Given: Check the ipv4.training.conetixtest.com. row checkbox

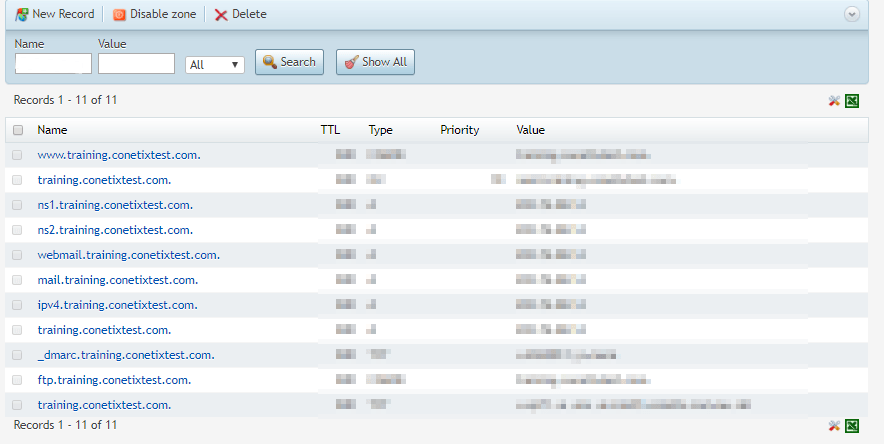Looking at the screenshot, I should [17, 305].
